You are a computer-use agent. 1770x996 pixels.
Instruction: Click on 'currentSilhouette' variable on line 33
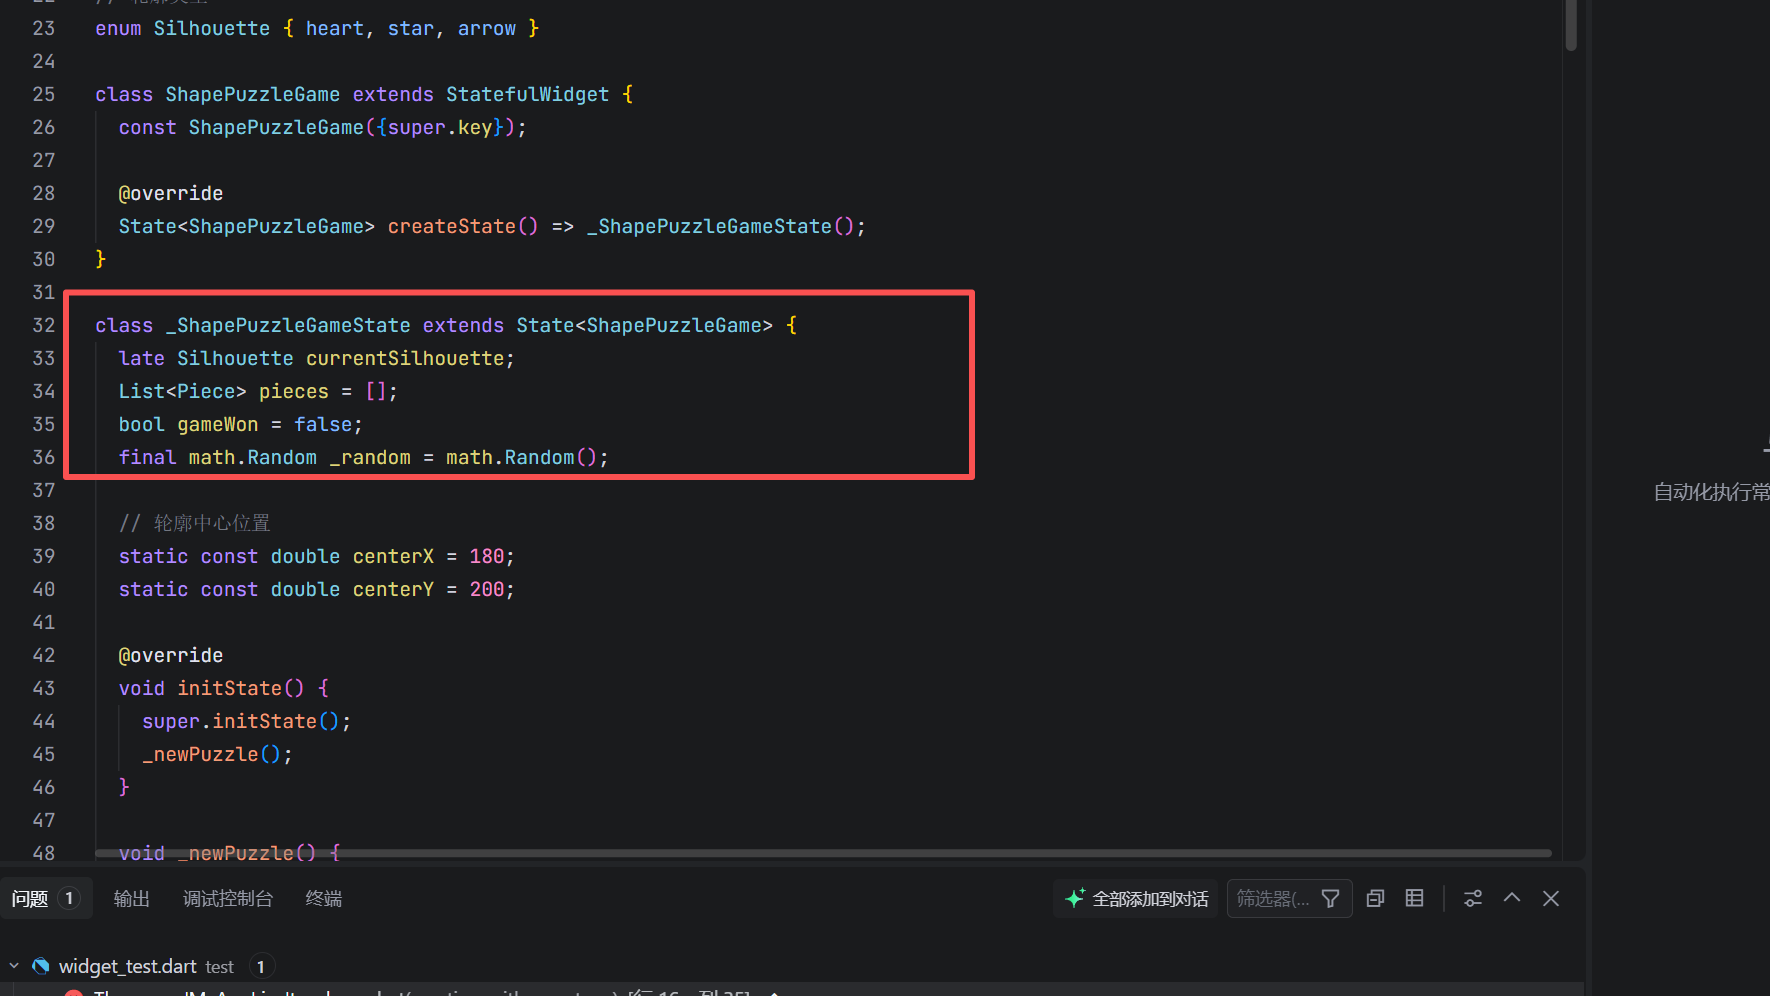[x=405, y=358]
